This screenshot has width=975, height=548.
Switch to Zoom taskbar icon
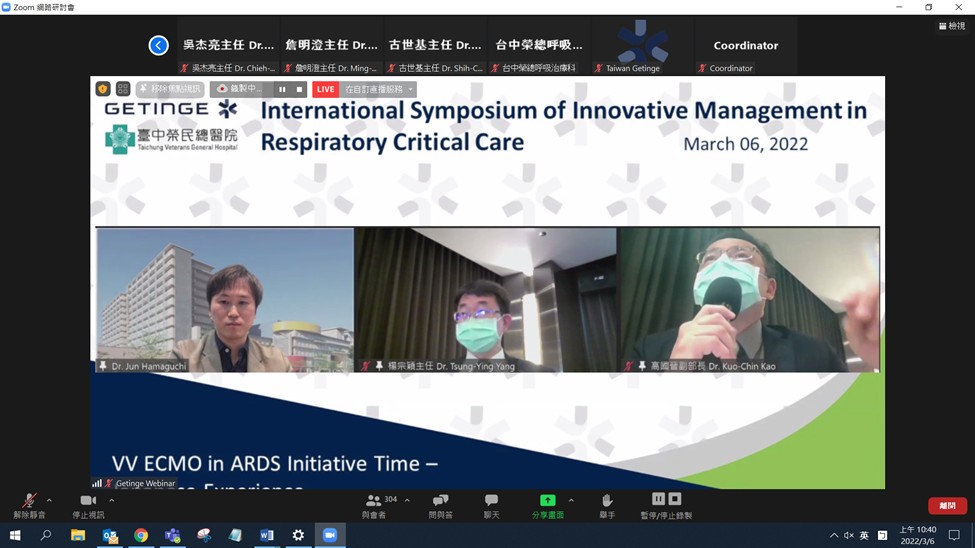[330, 535]
